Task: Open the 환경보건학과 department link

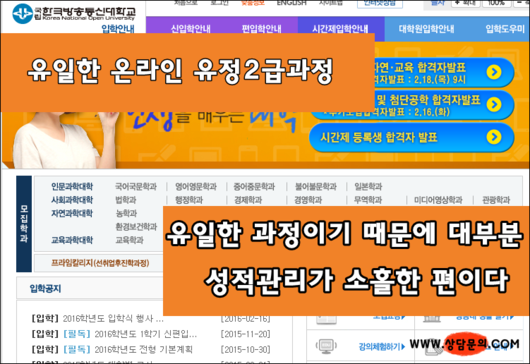Action: (136, 227)
